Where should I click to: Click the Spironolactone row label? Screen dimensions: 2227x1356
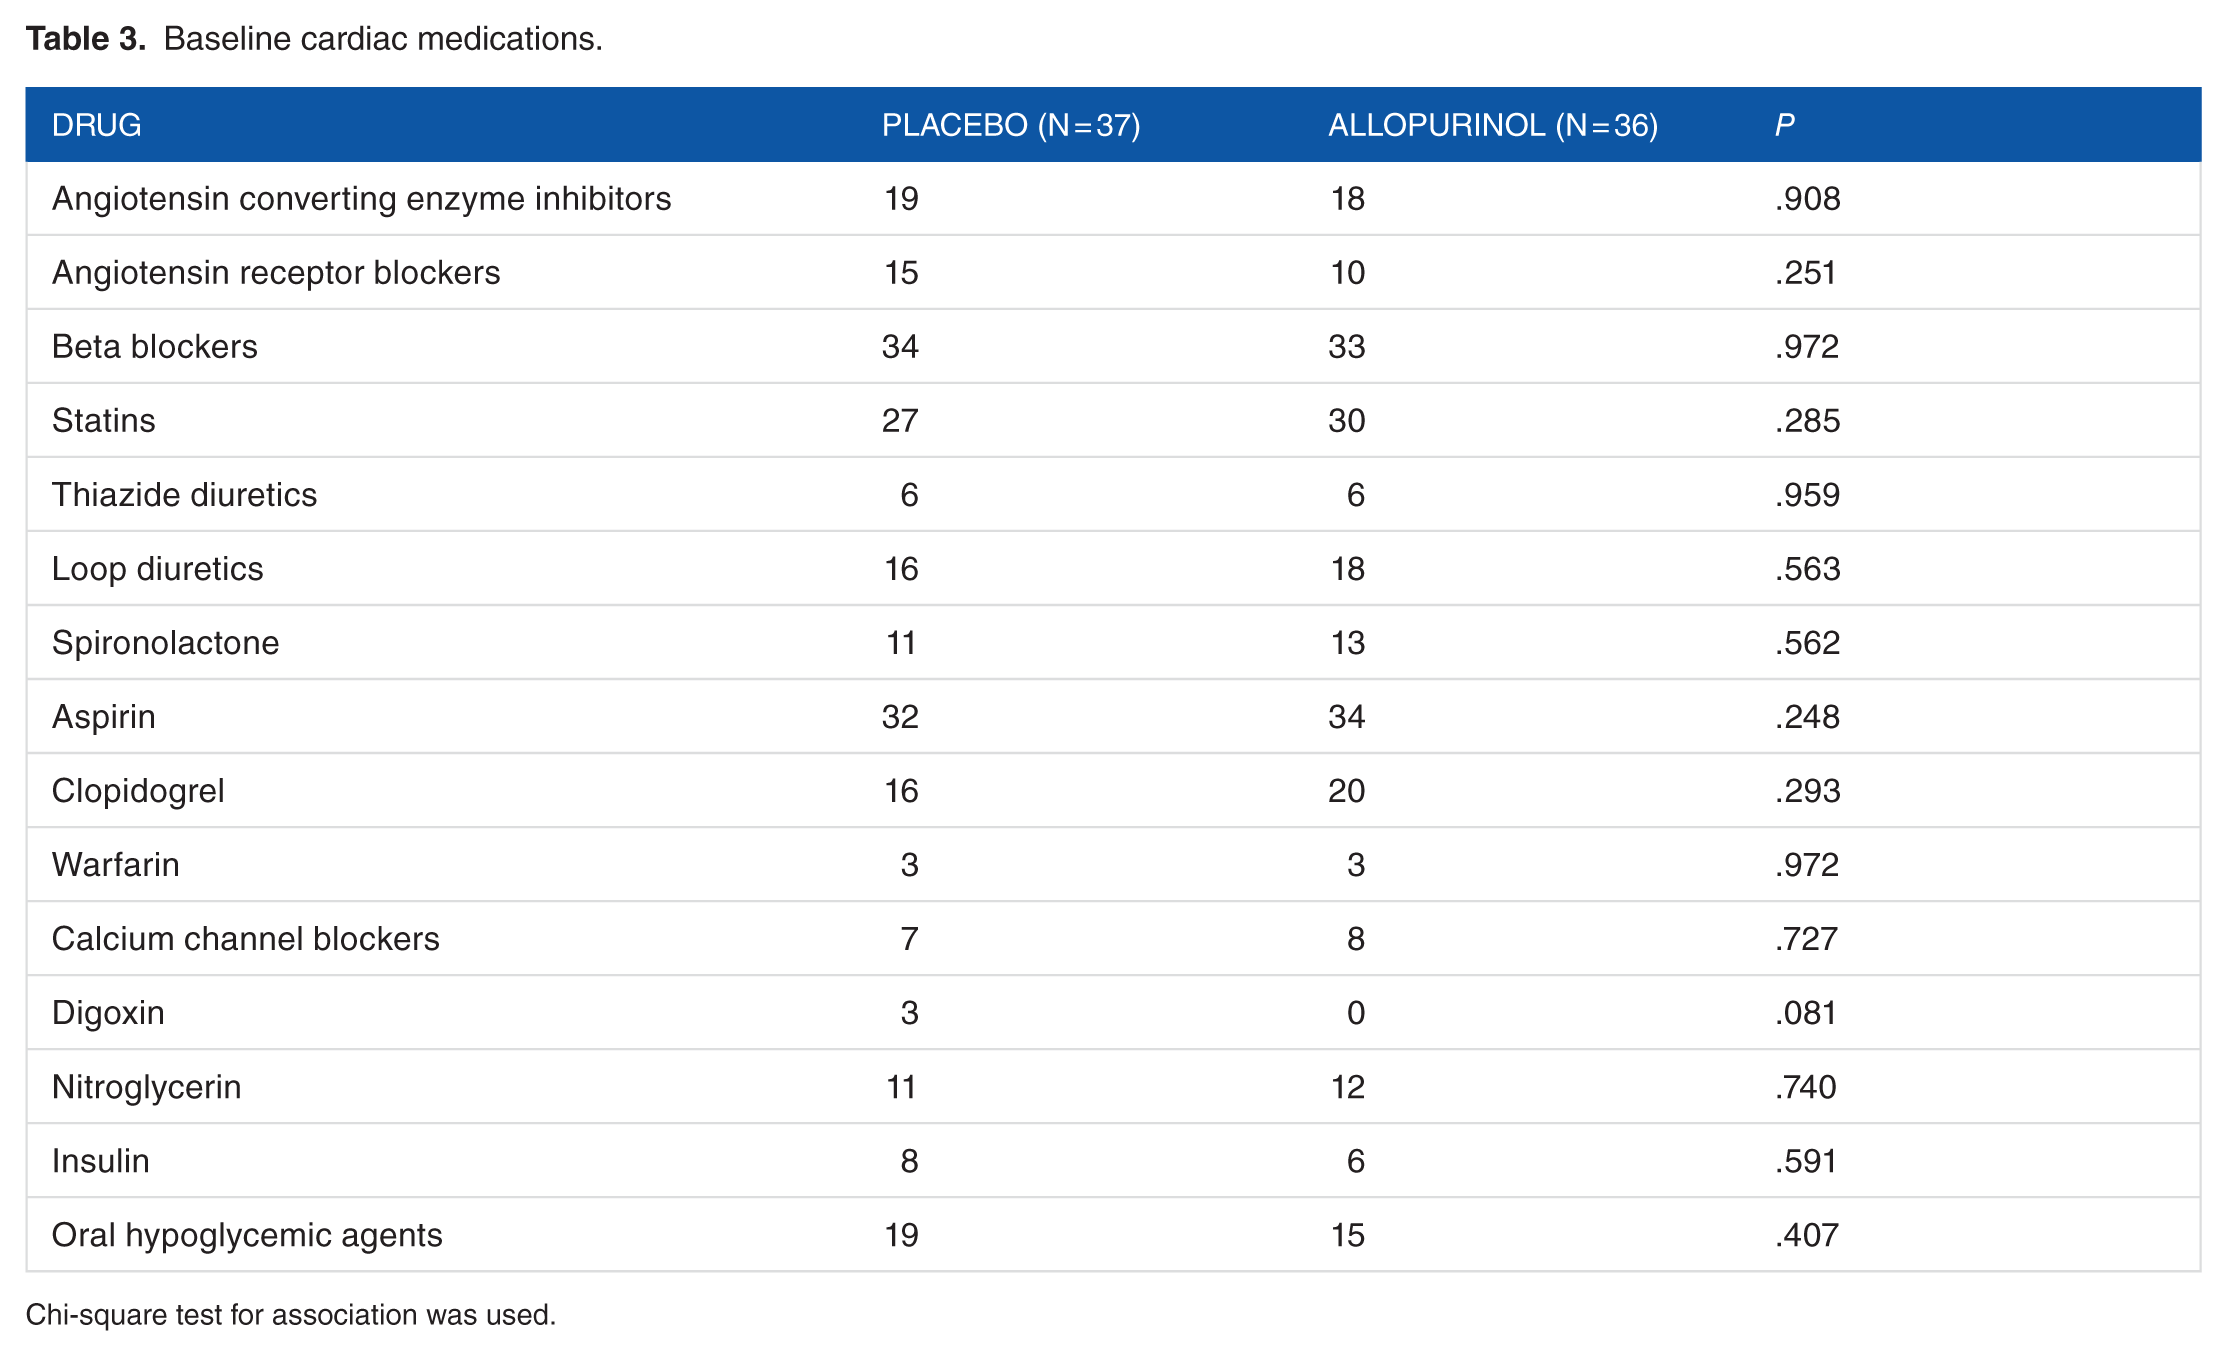[x=165, y=642]
